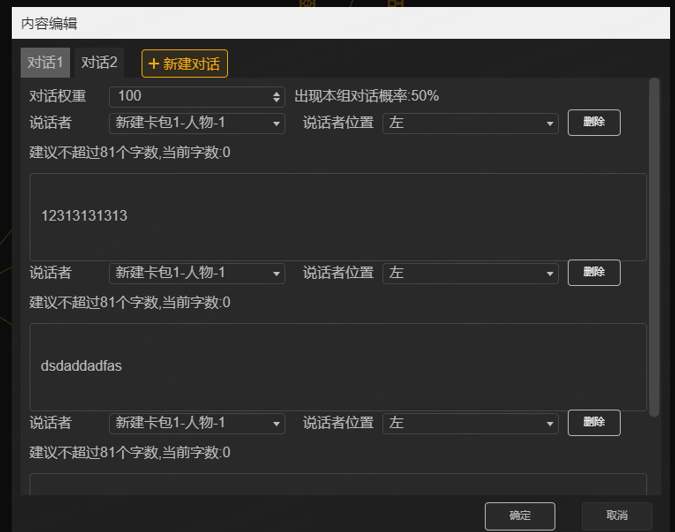Open the first 说话者位置 dropdown above 12313131313

[x=470, y=123]
